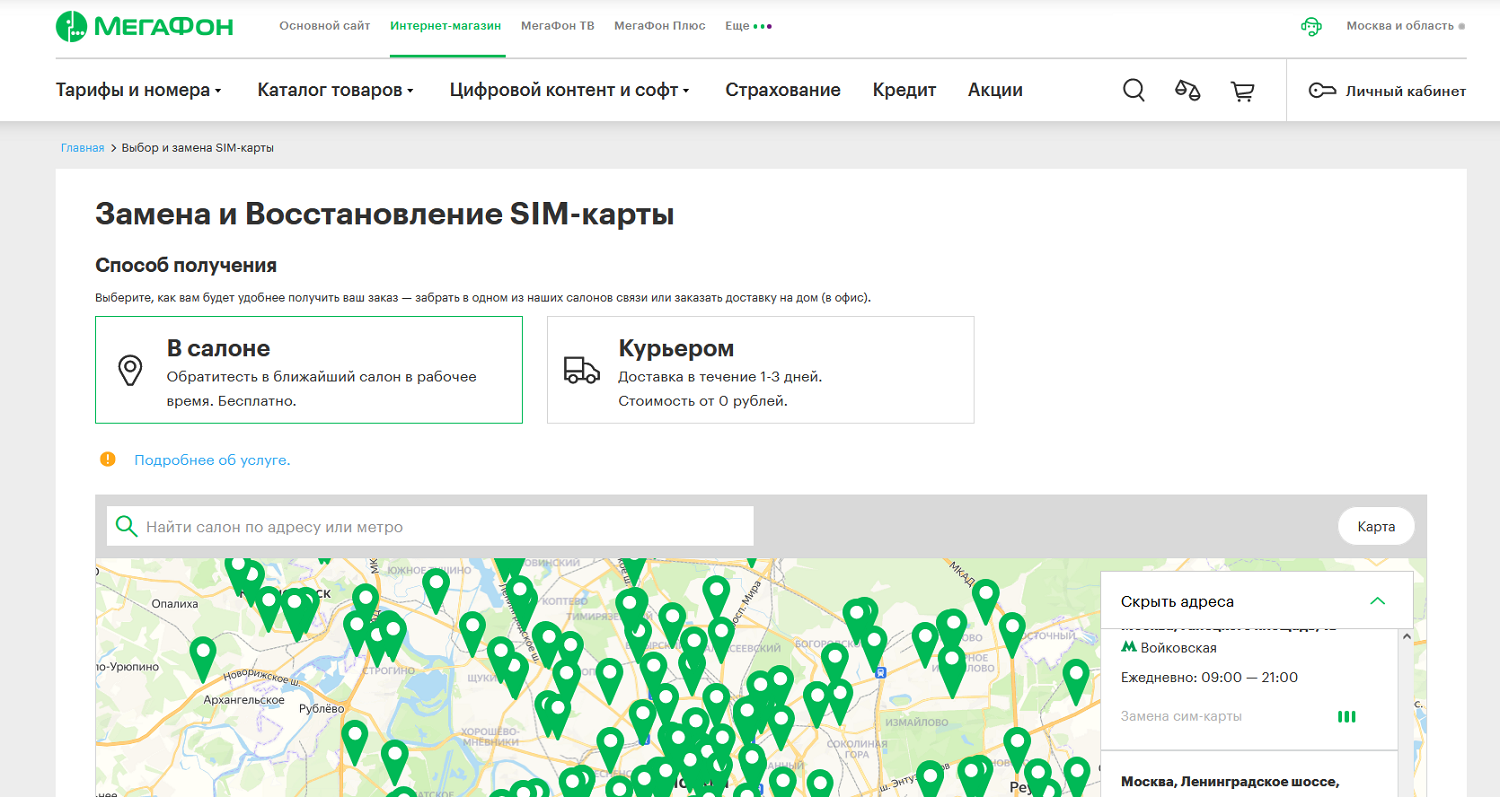Screen dimensions: 1500x797
Task: Click Найти салон по адресу или метро field
Action: click(430, 526)
